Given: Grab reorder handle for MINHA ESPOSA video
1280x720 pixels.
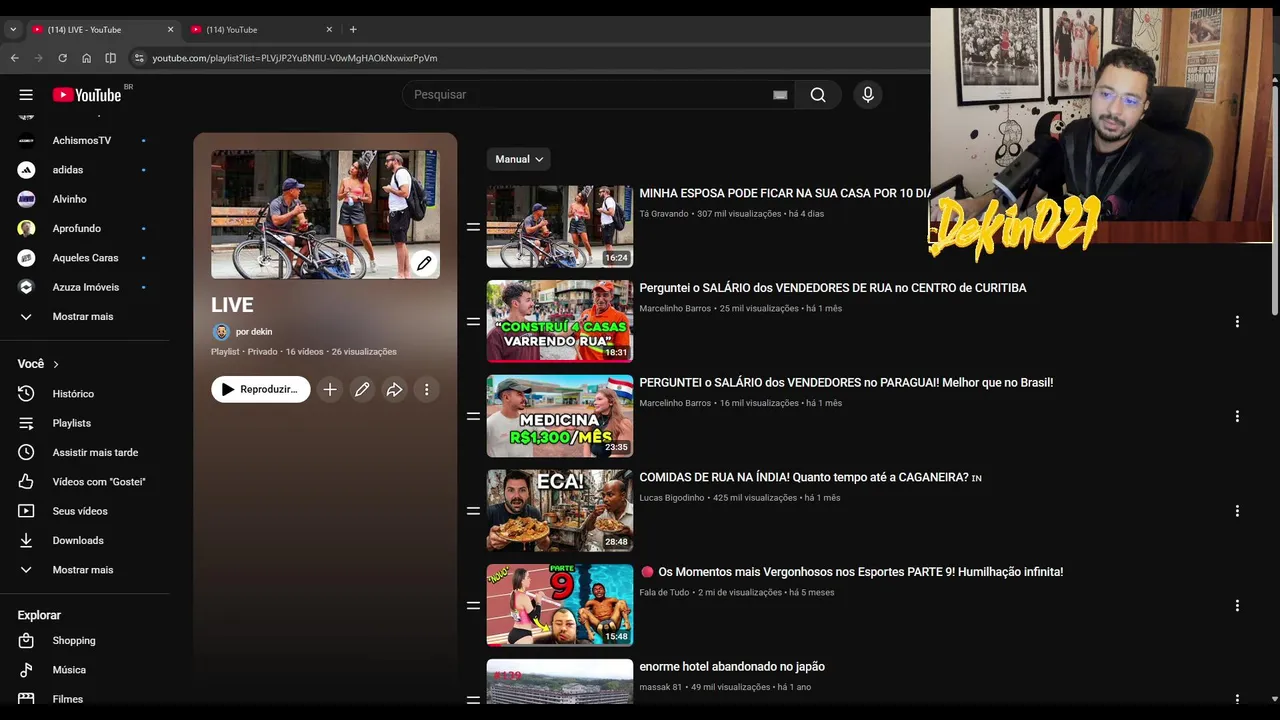Looking at the screenshot, I should 473,227.
